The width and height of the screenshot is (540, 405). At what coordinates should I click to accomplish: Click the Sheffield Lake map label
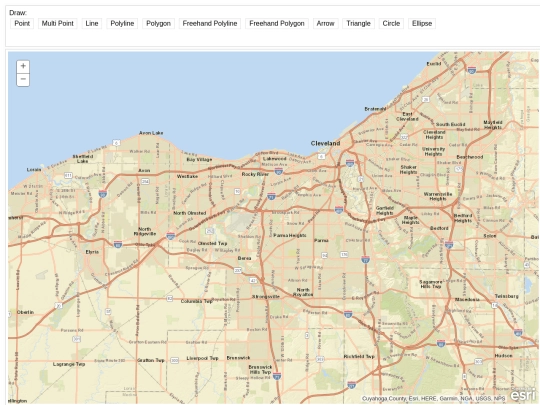[x=83, y=159]
